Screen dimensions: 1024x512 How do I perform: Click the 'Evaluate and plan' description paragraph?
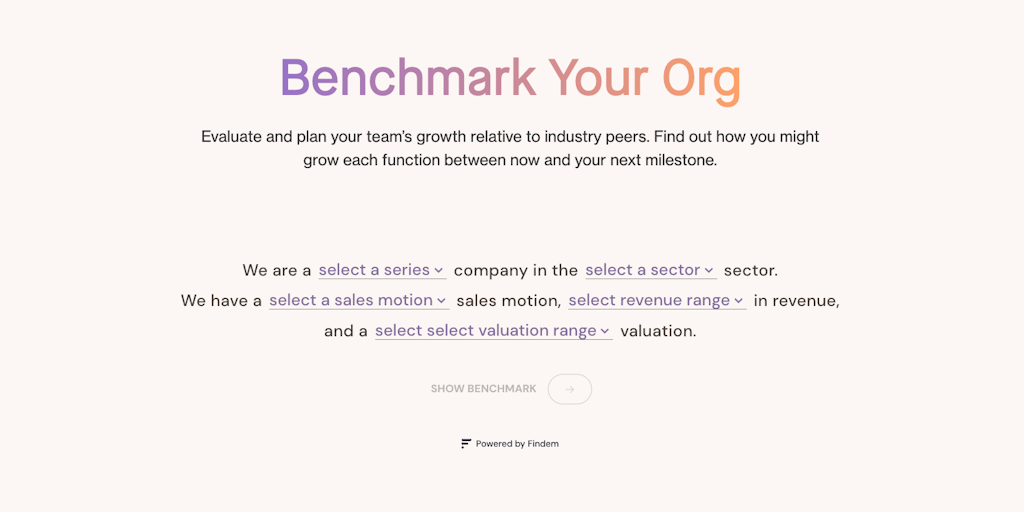click(510, 148)
